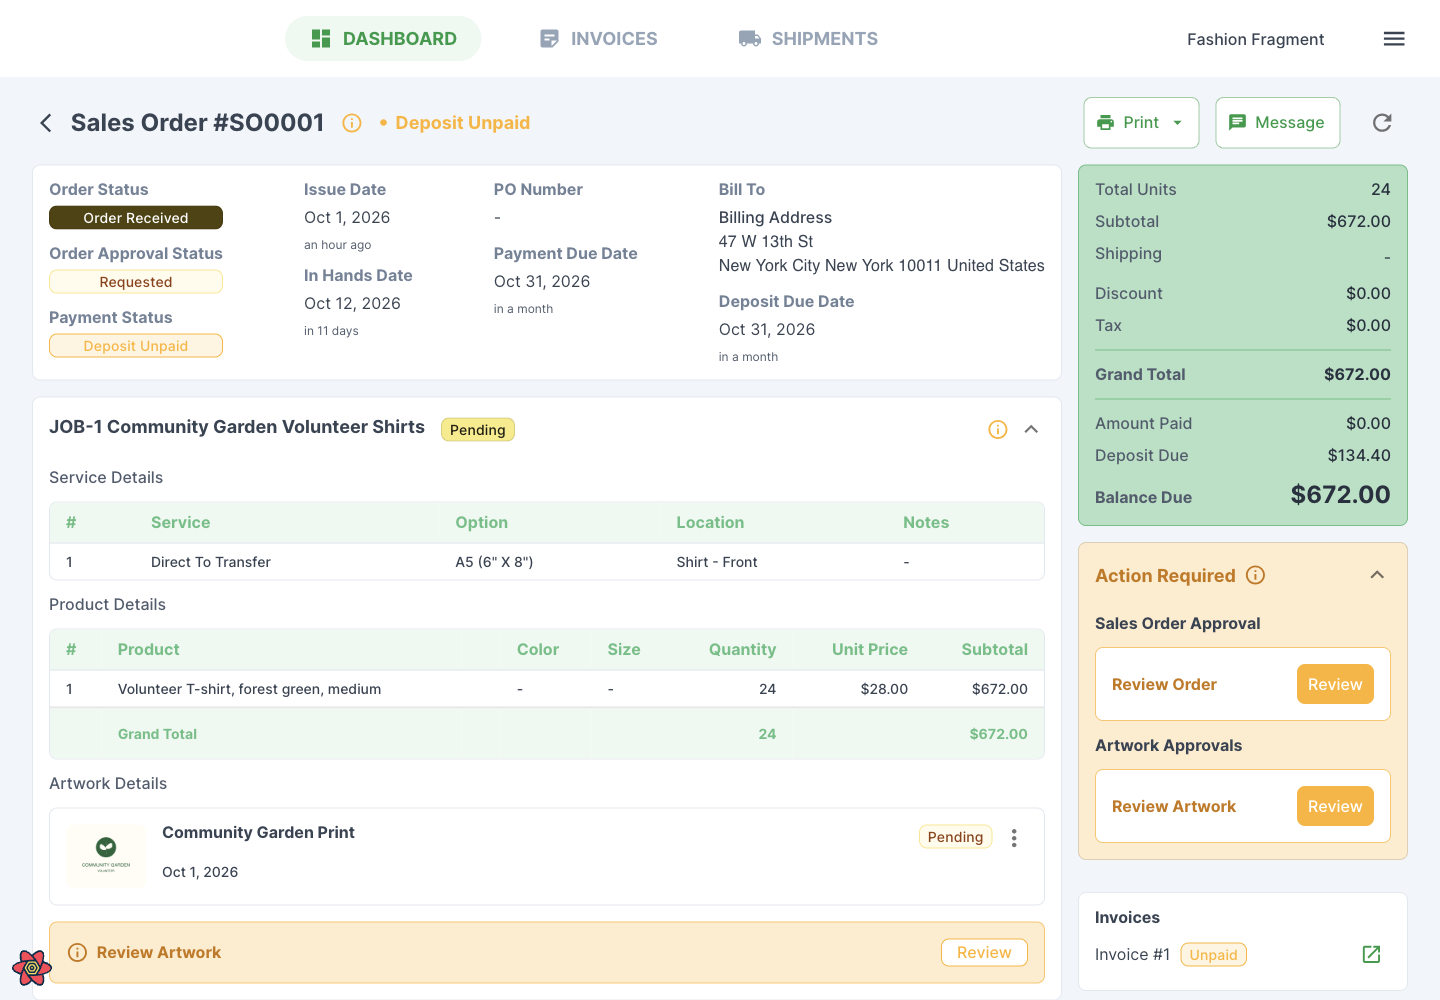The image size is (1440, 1000).
Task: Click the Fashion Fragment account name
Action: (1255, 39)
